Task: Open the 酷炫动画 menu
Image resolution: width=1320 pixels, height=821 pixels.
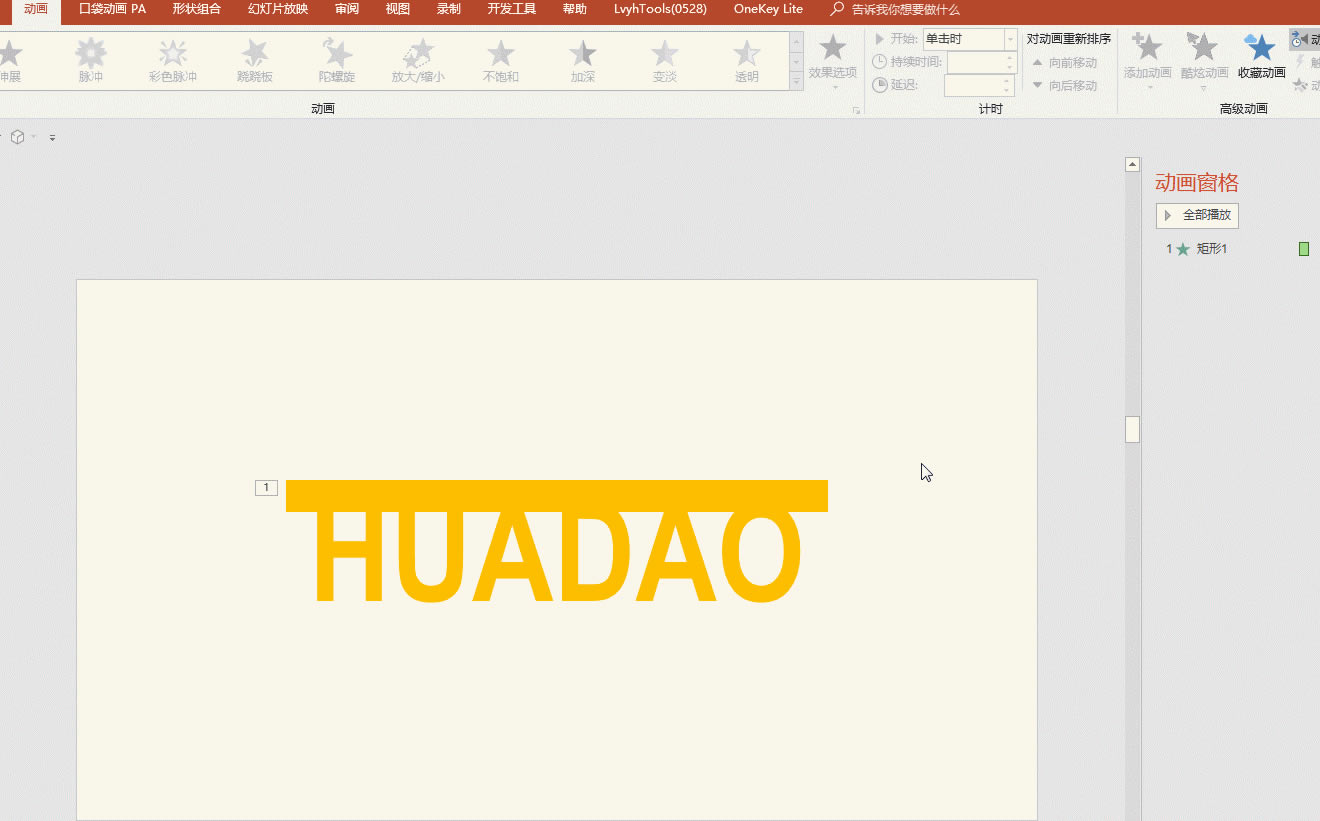Action: coord(1204,61)
